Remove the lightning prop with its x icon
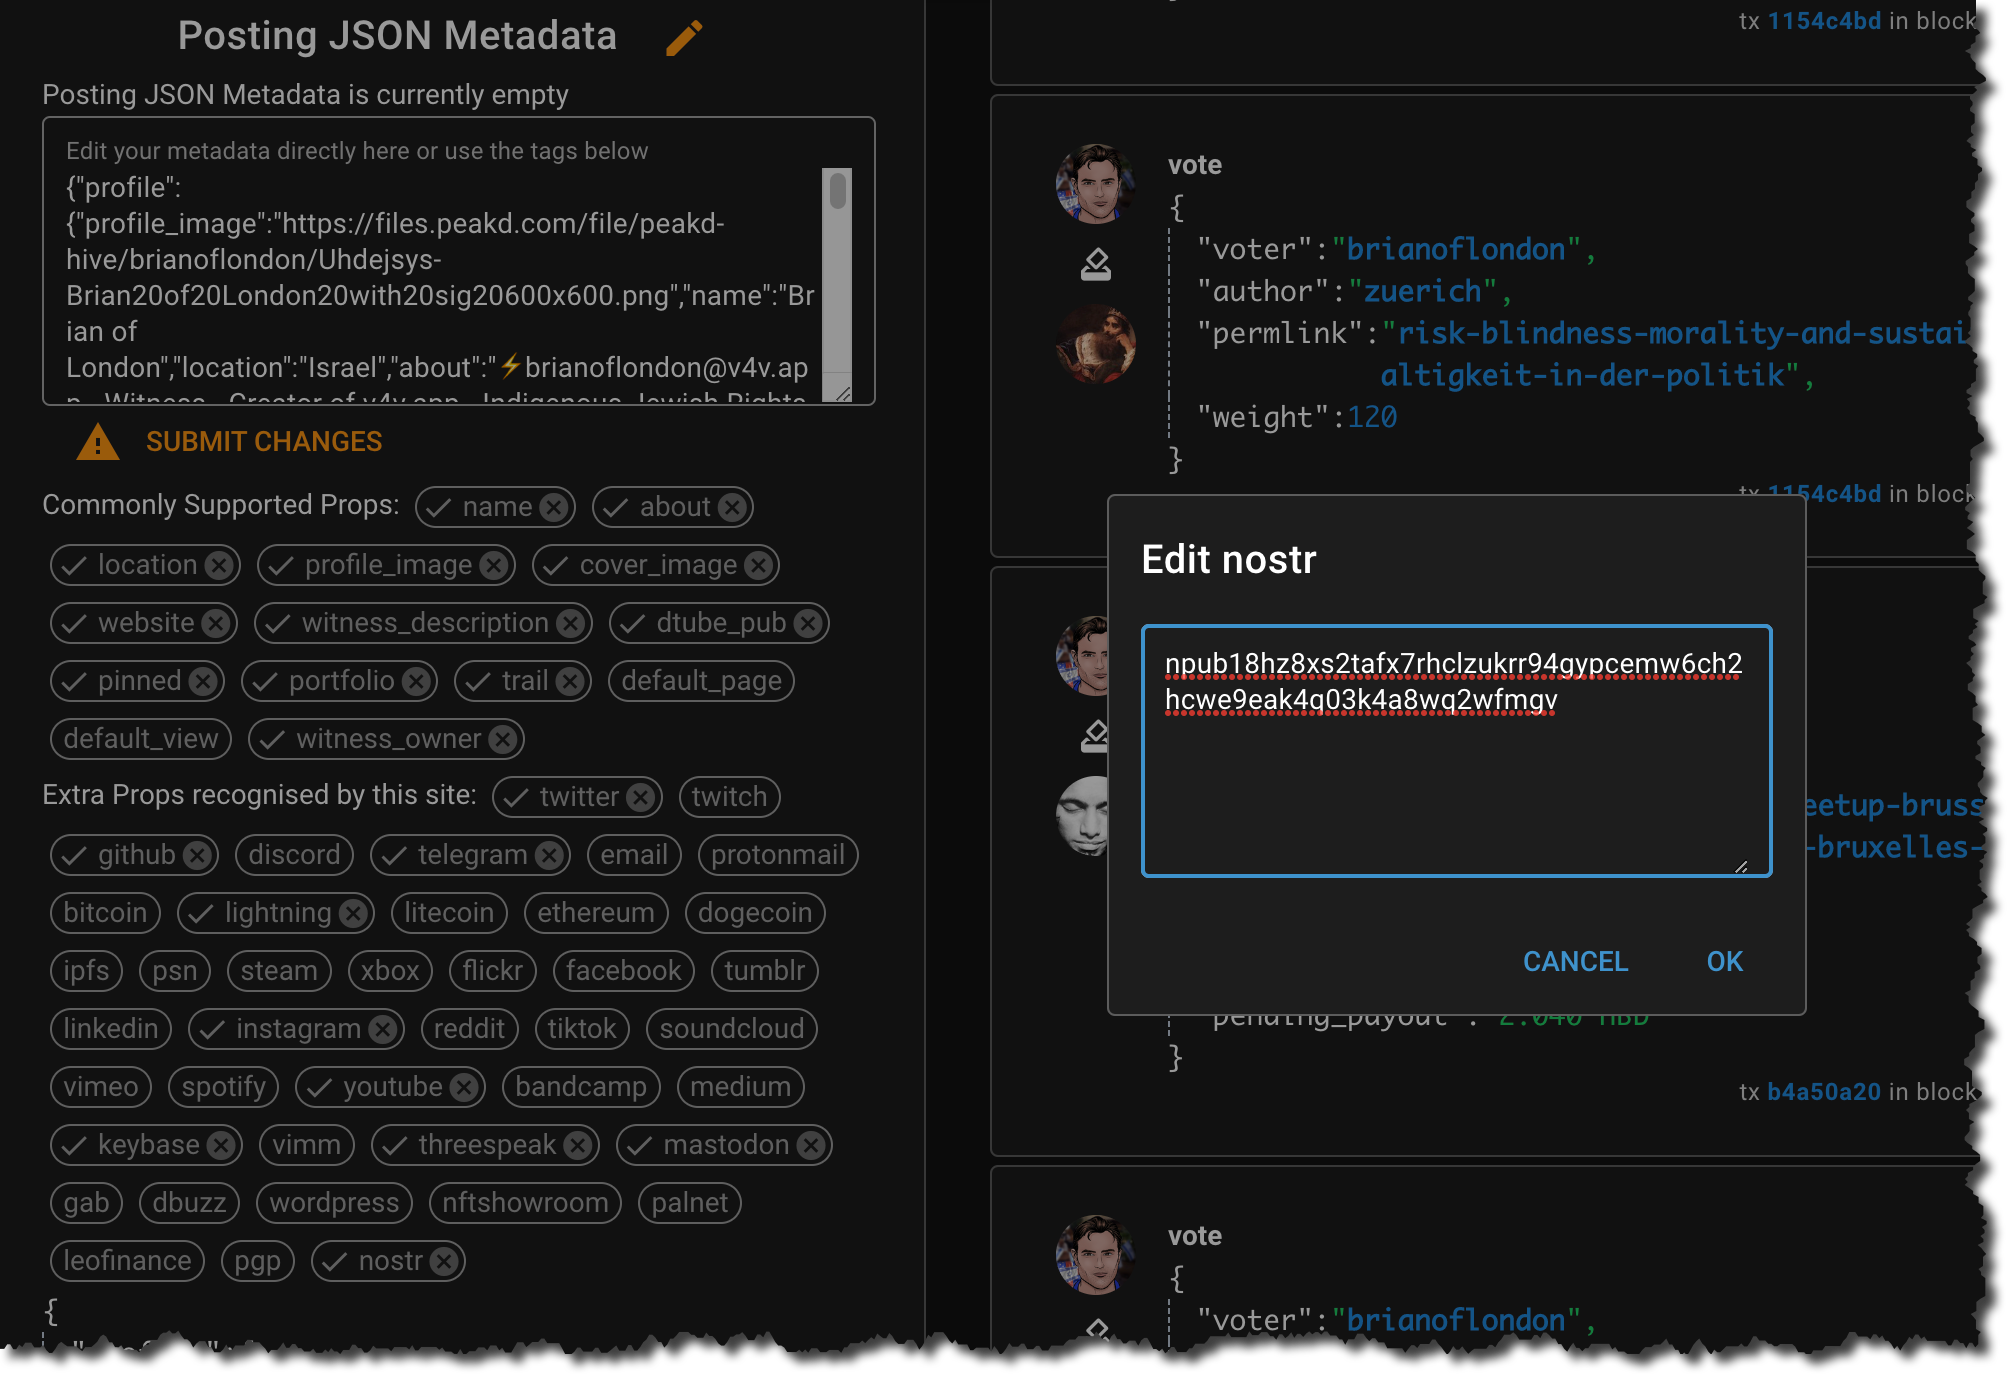2008x1374 pixels. click(x=352, y=913)
